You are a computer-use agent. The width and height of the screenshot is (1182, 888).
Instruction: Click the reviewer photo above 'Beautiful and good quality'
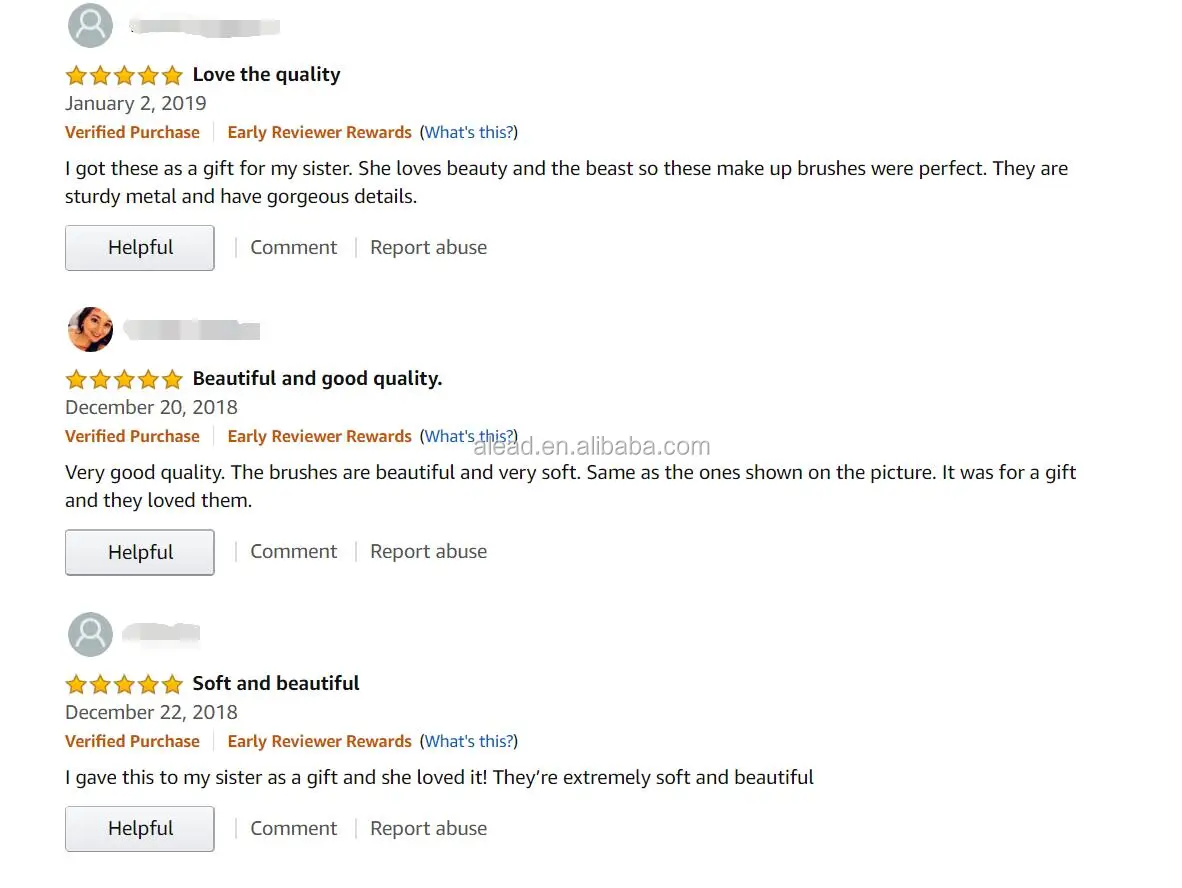tap(90, 329)
